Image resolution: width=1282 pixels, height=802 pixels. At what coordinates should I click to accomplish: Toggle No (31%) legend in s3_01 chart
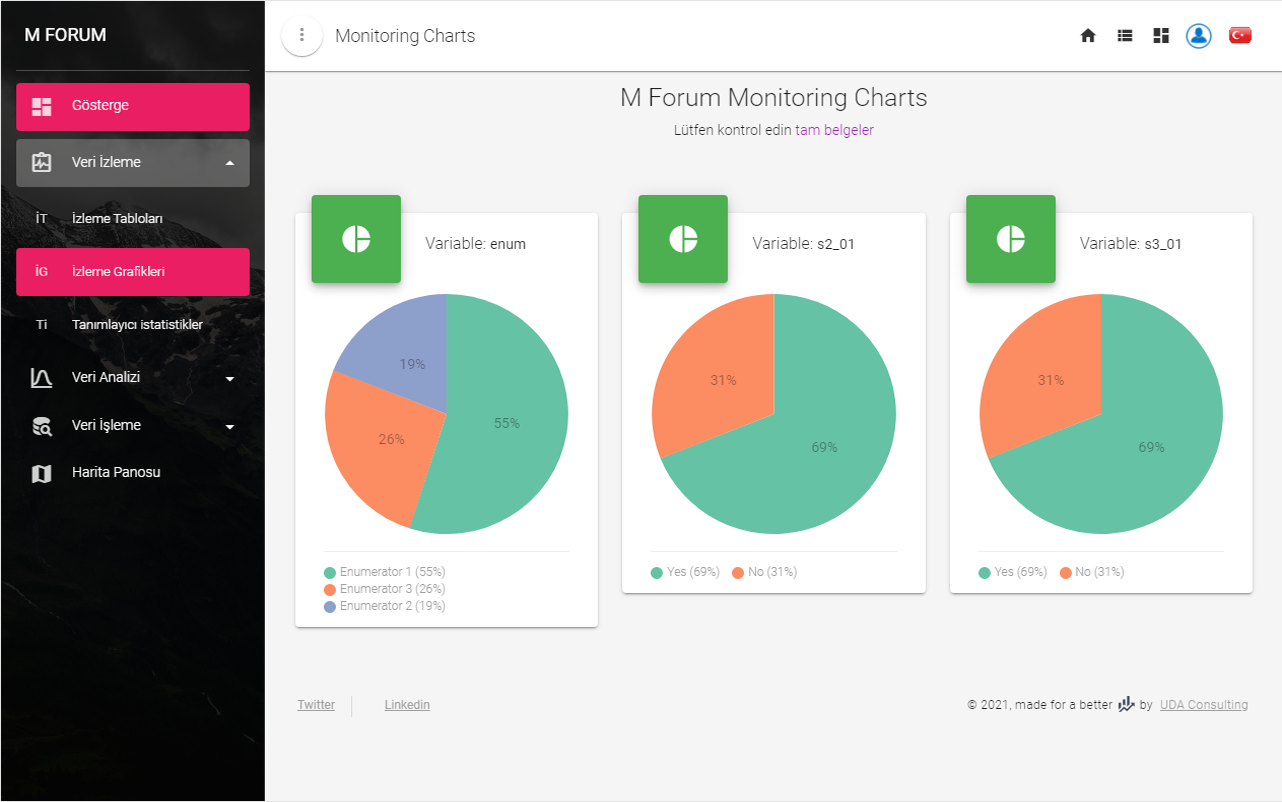1092,572
